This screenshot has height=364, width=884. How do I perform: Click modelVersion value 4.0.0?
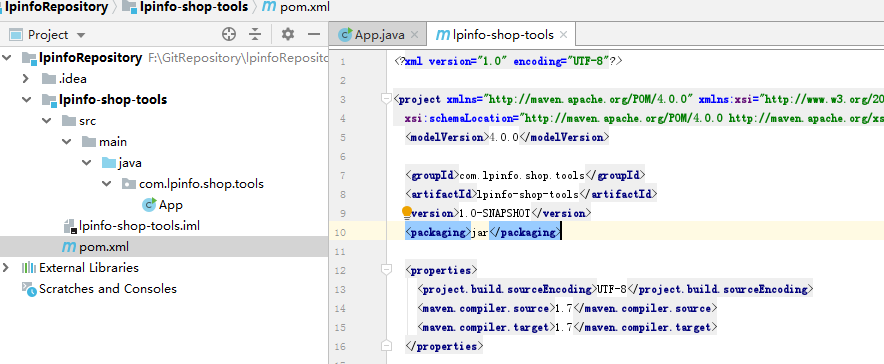[503, 137]
